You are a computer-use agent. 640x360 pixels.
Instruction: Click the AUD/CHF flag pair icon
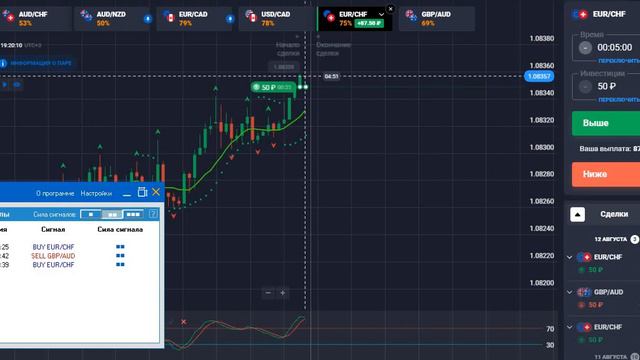[x=8, y=16]
